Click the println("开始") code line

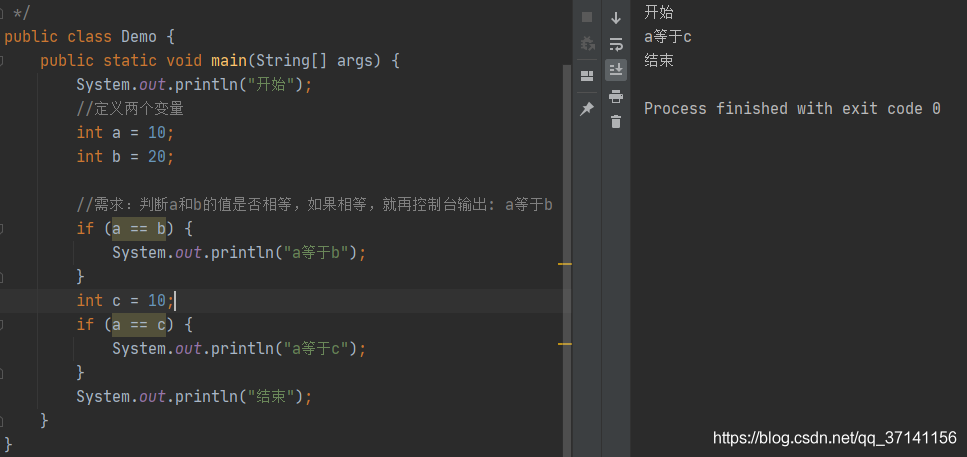coord(194,84)
